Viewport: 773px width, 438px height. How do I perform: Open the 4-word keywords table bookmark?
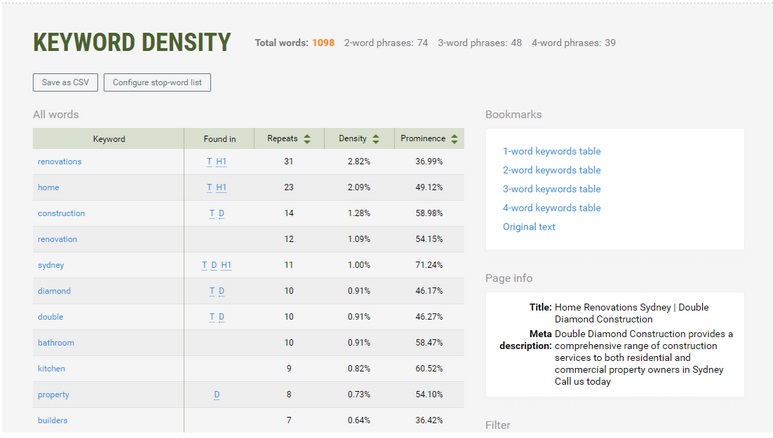click(552, 208)
